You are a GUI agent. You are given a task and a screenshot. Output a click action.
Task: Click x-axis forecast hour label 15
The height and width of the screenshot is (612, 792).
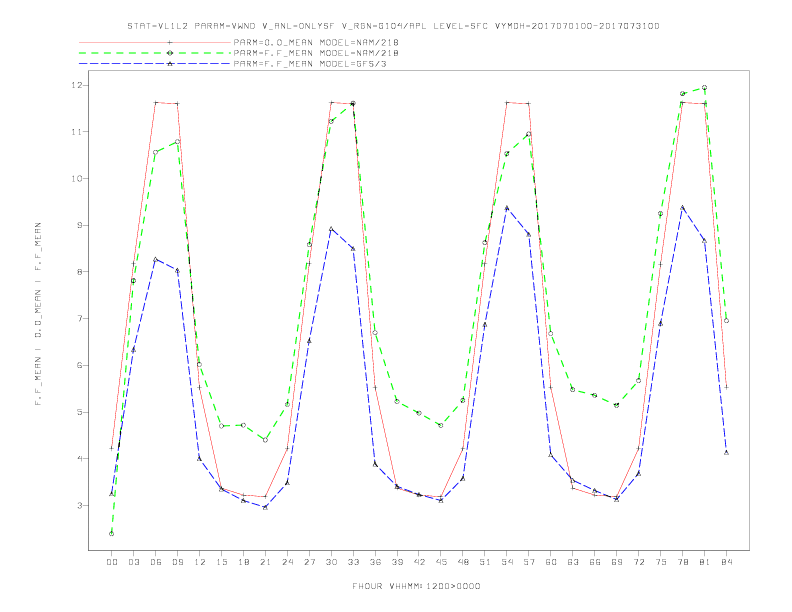coord(221,562)
